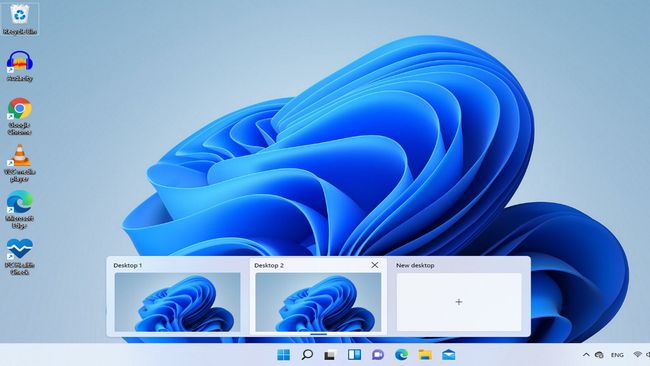Screen dimensions: 650x366
Task: Open the Windows Start menu
Action: (284, 355)
